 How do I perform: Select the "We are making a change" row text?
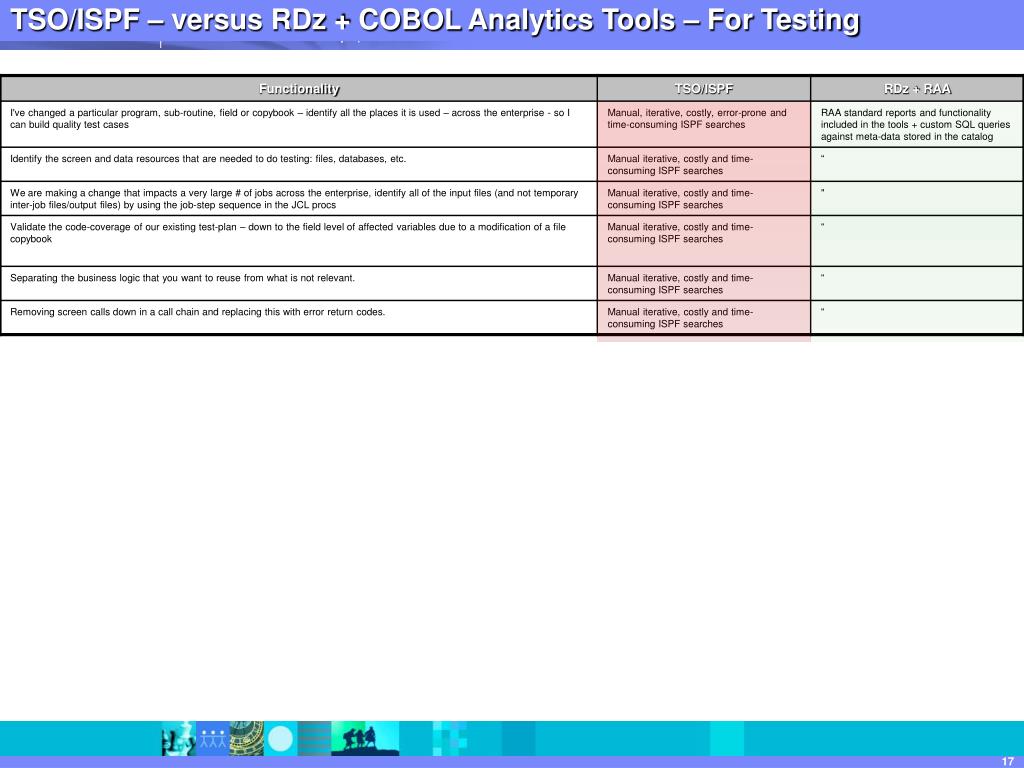(294, 199)
